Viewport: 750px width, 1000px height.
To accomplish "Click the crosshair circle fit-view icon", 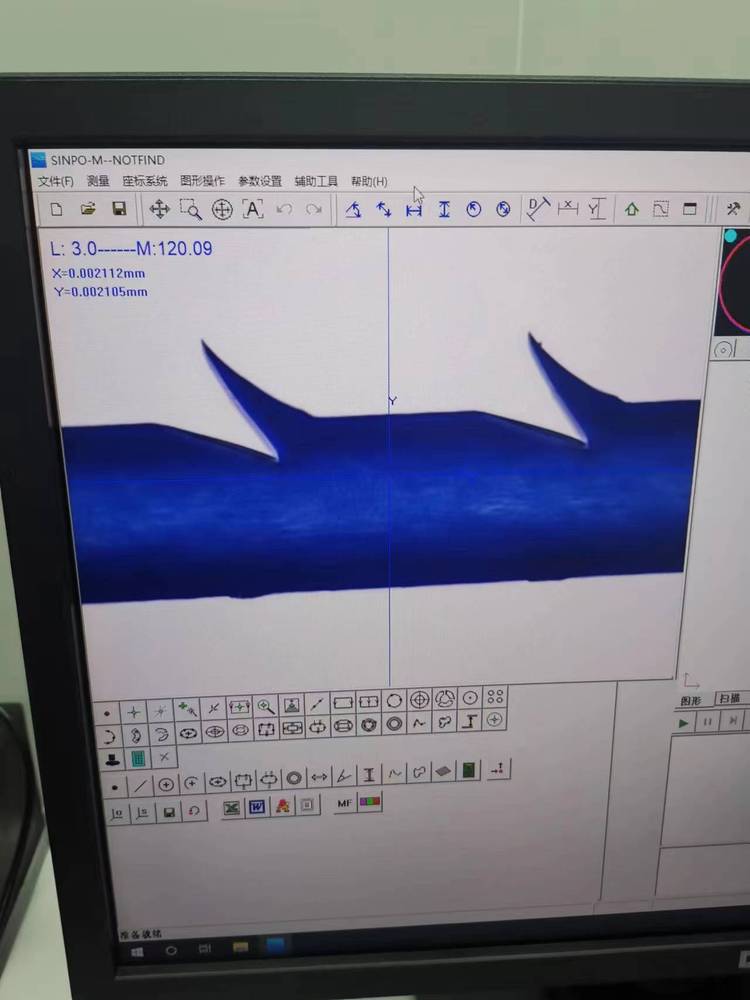I will [222, 209].
